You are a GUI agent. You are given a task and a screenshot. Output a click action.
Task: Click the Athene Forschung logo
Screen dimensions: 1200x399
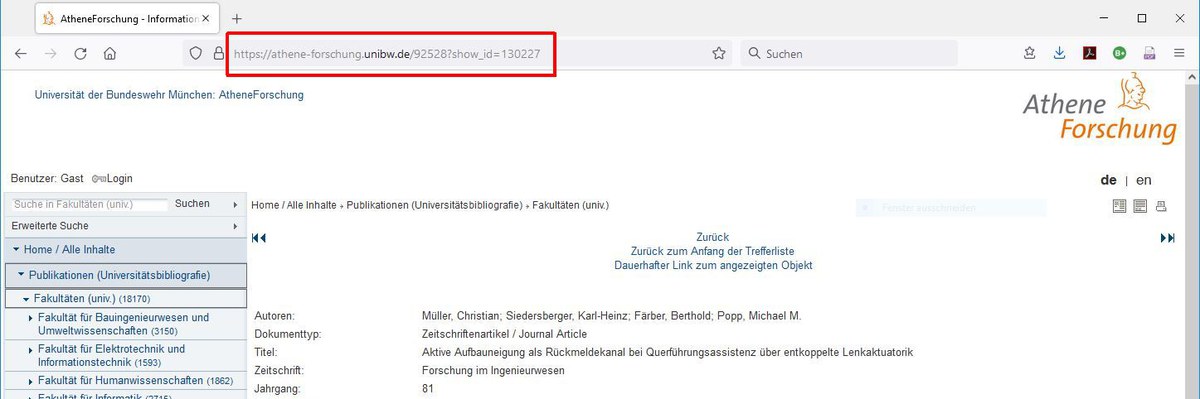[x=1100, y=109]
